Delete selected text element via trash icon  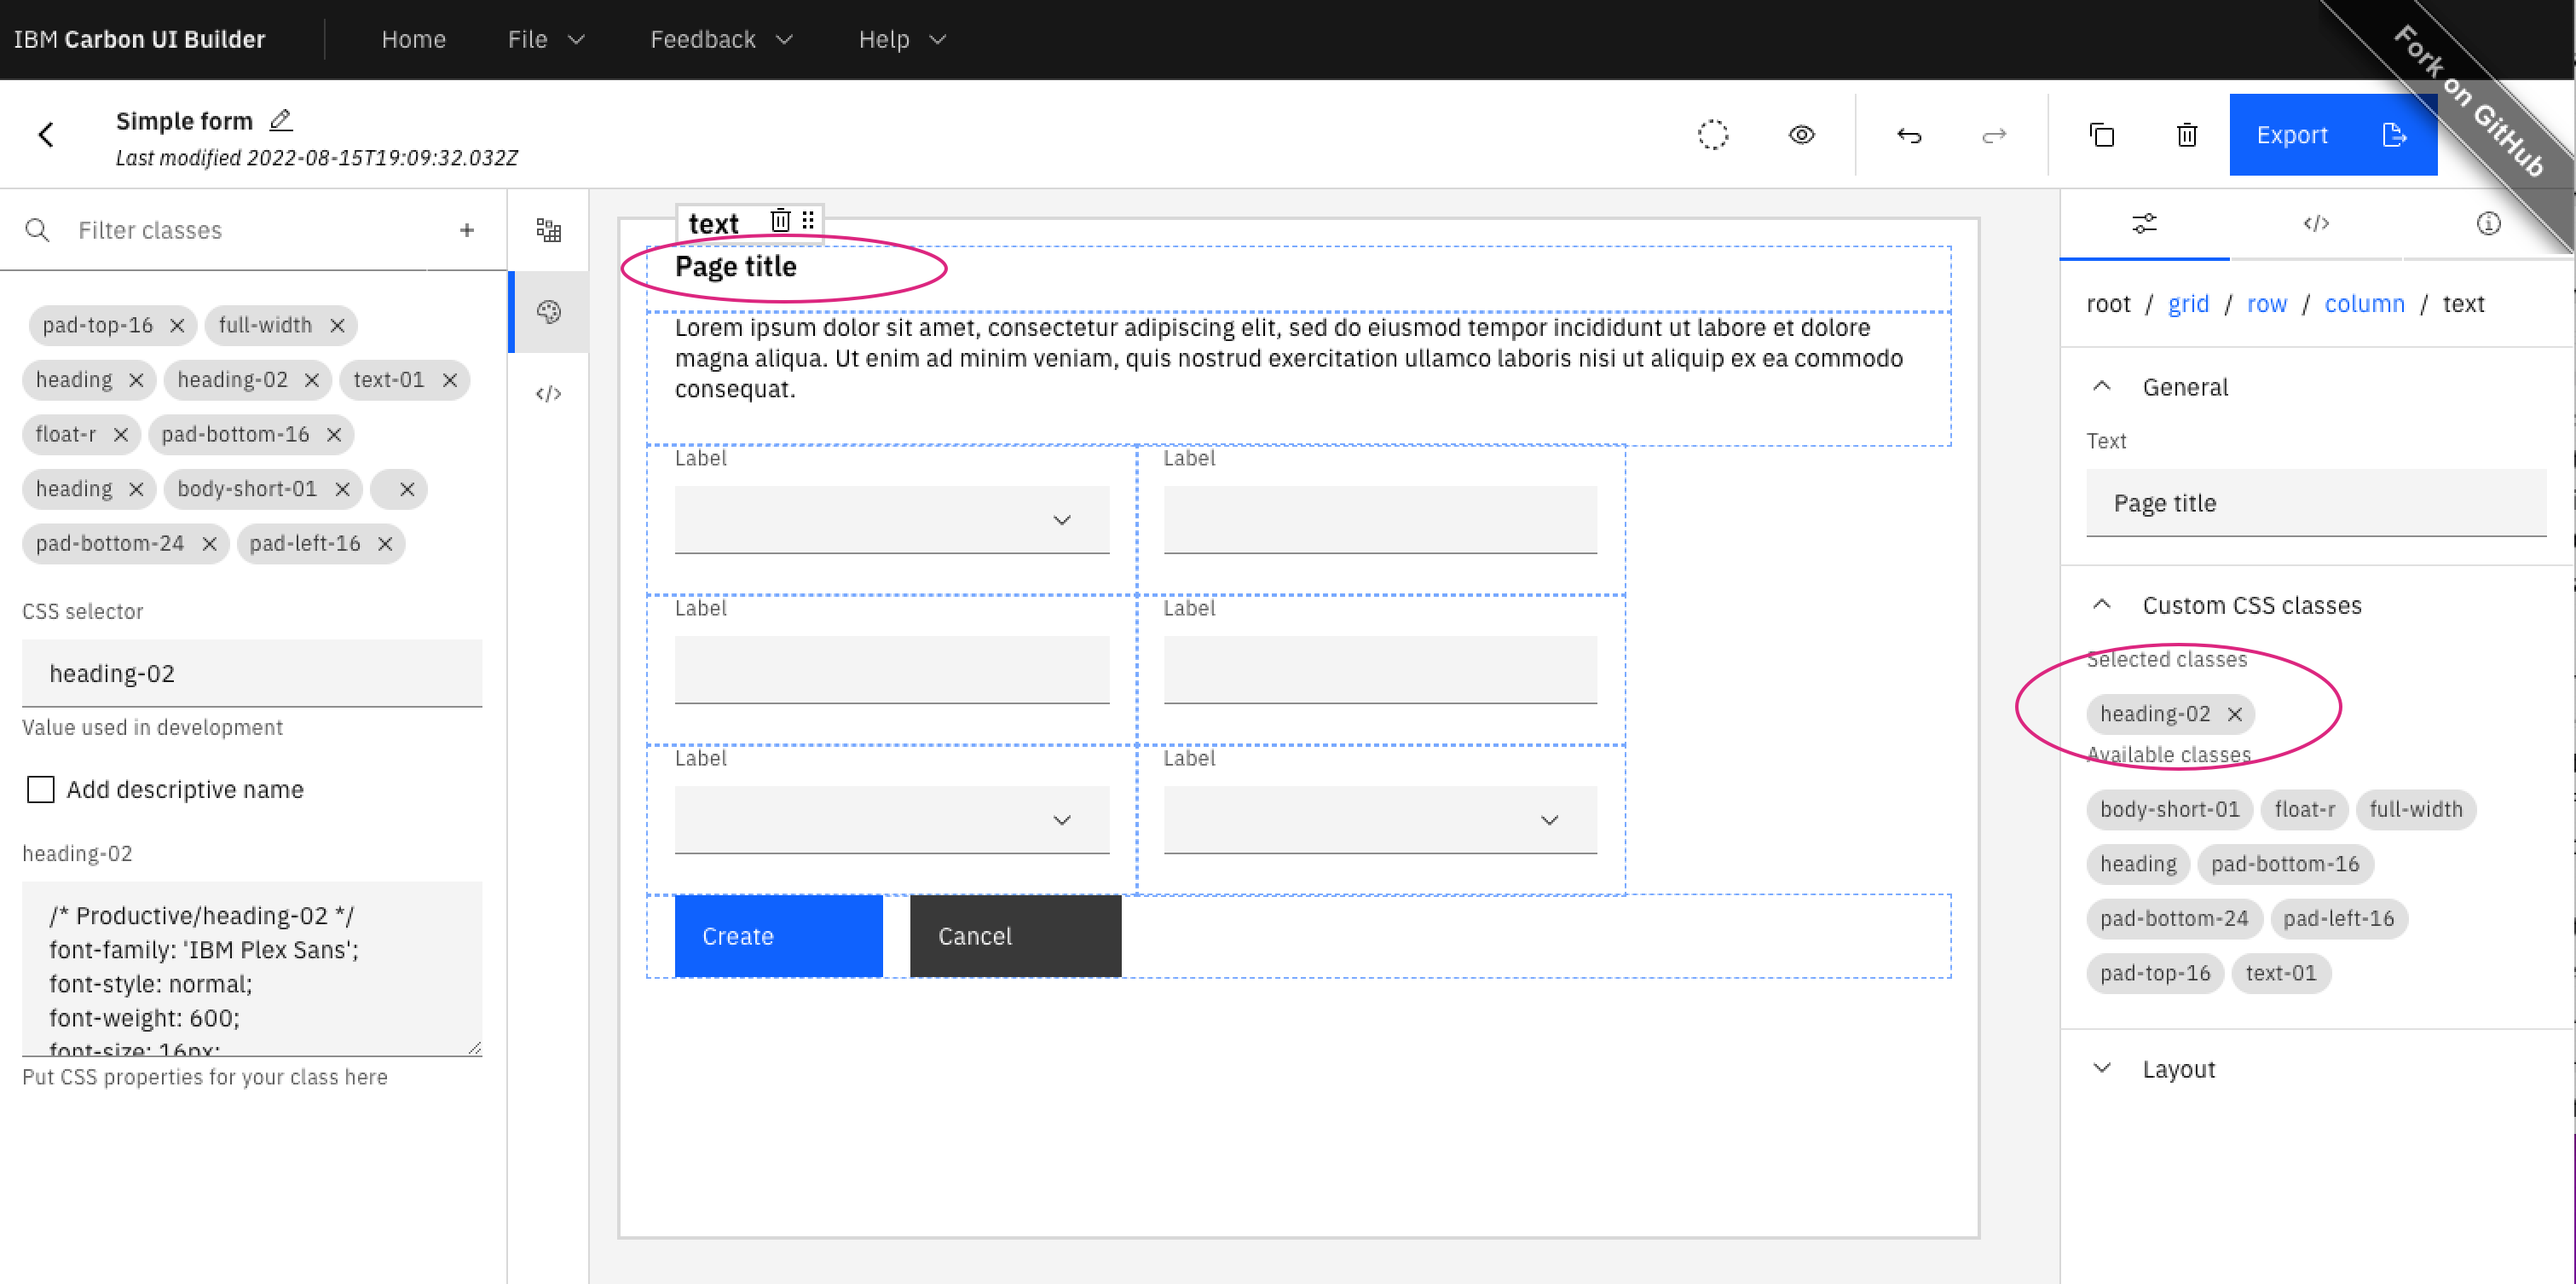coord(780,220)
